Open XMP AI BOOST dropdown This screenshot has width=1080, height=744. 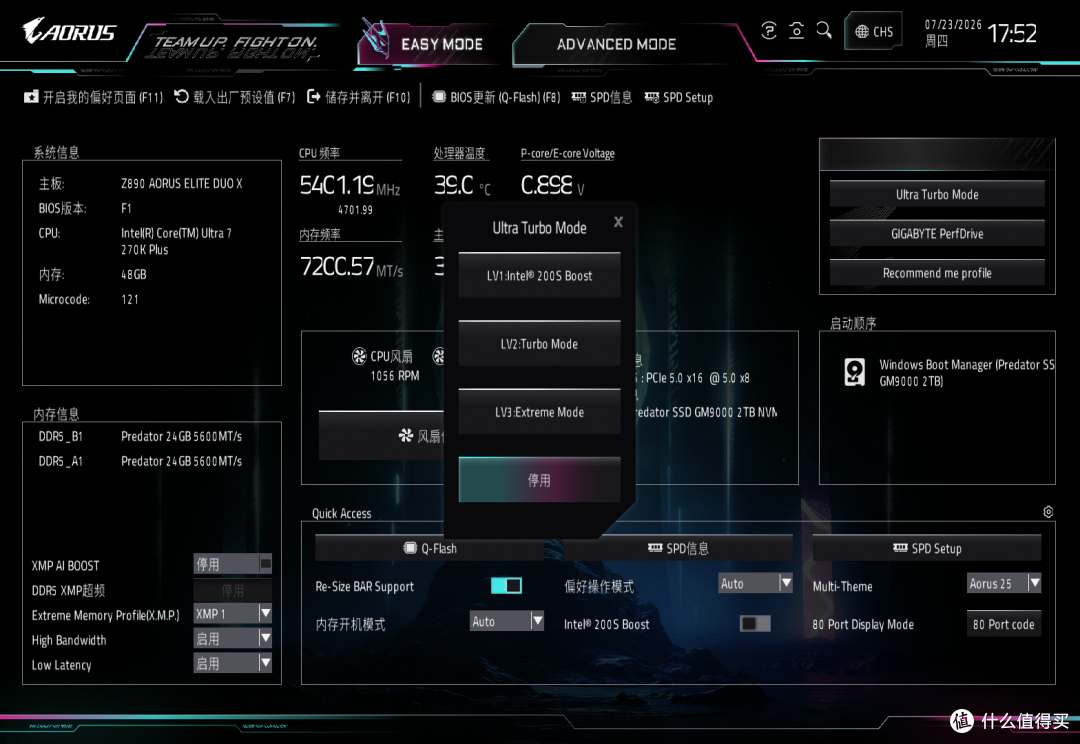point(233,564)
